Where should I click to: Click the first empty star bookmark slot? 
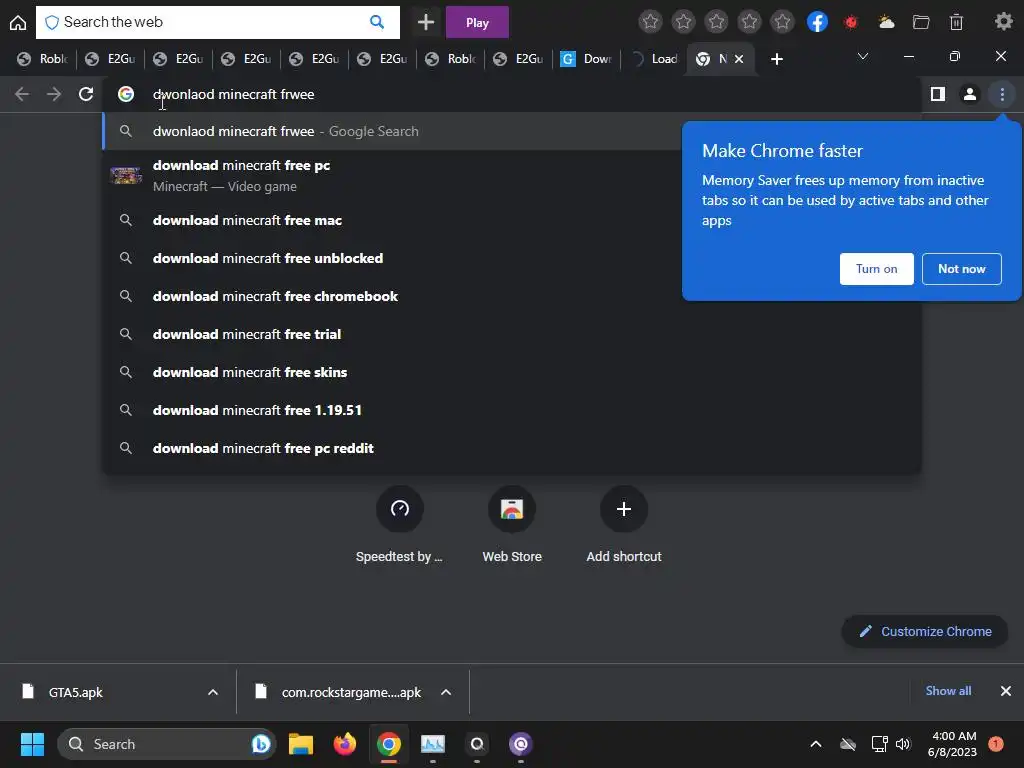click(650, 22)
